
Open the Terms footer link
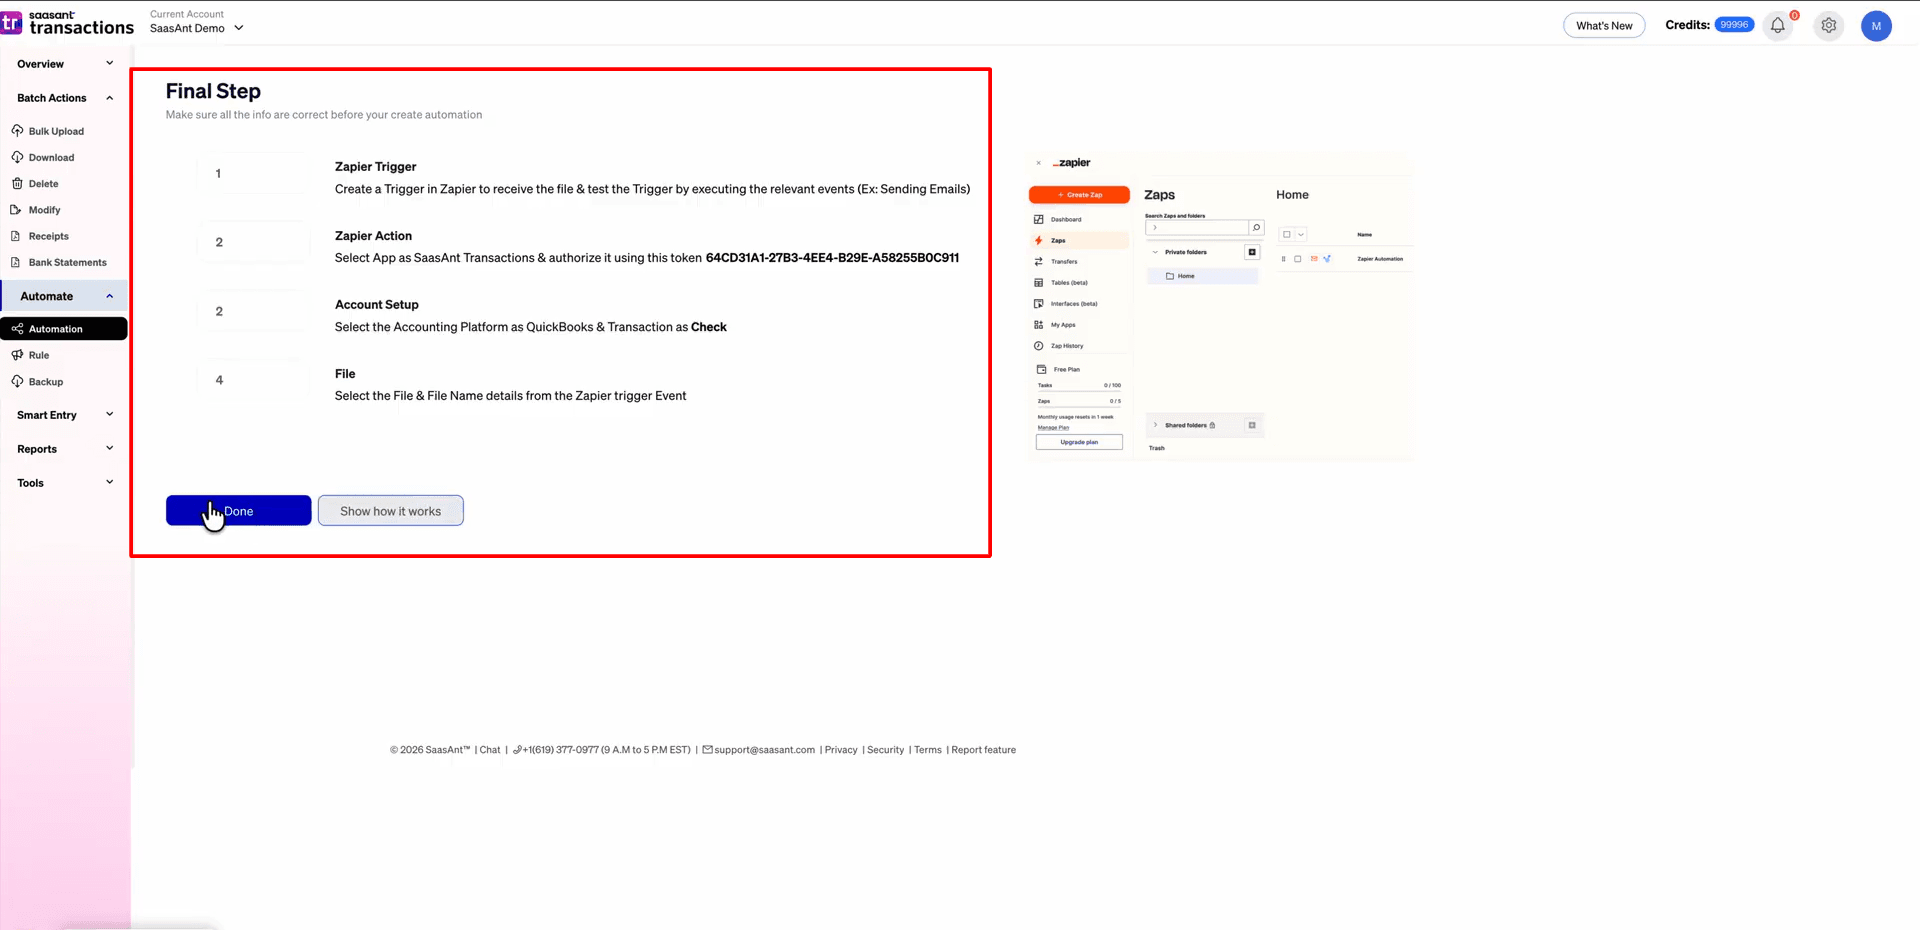928,750
